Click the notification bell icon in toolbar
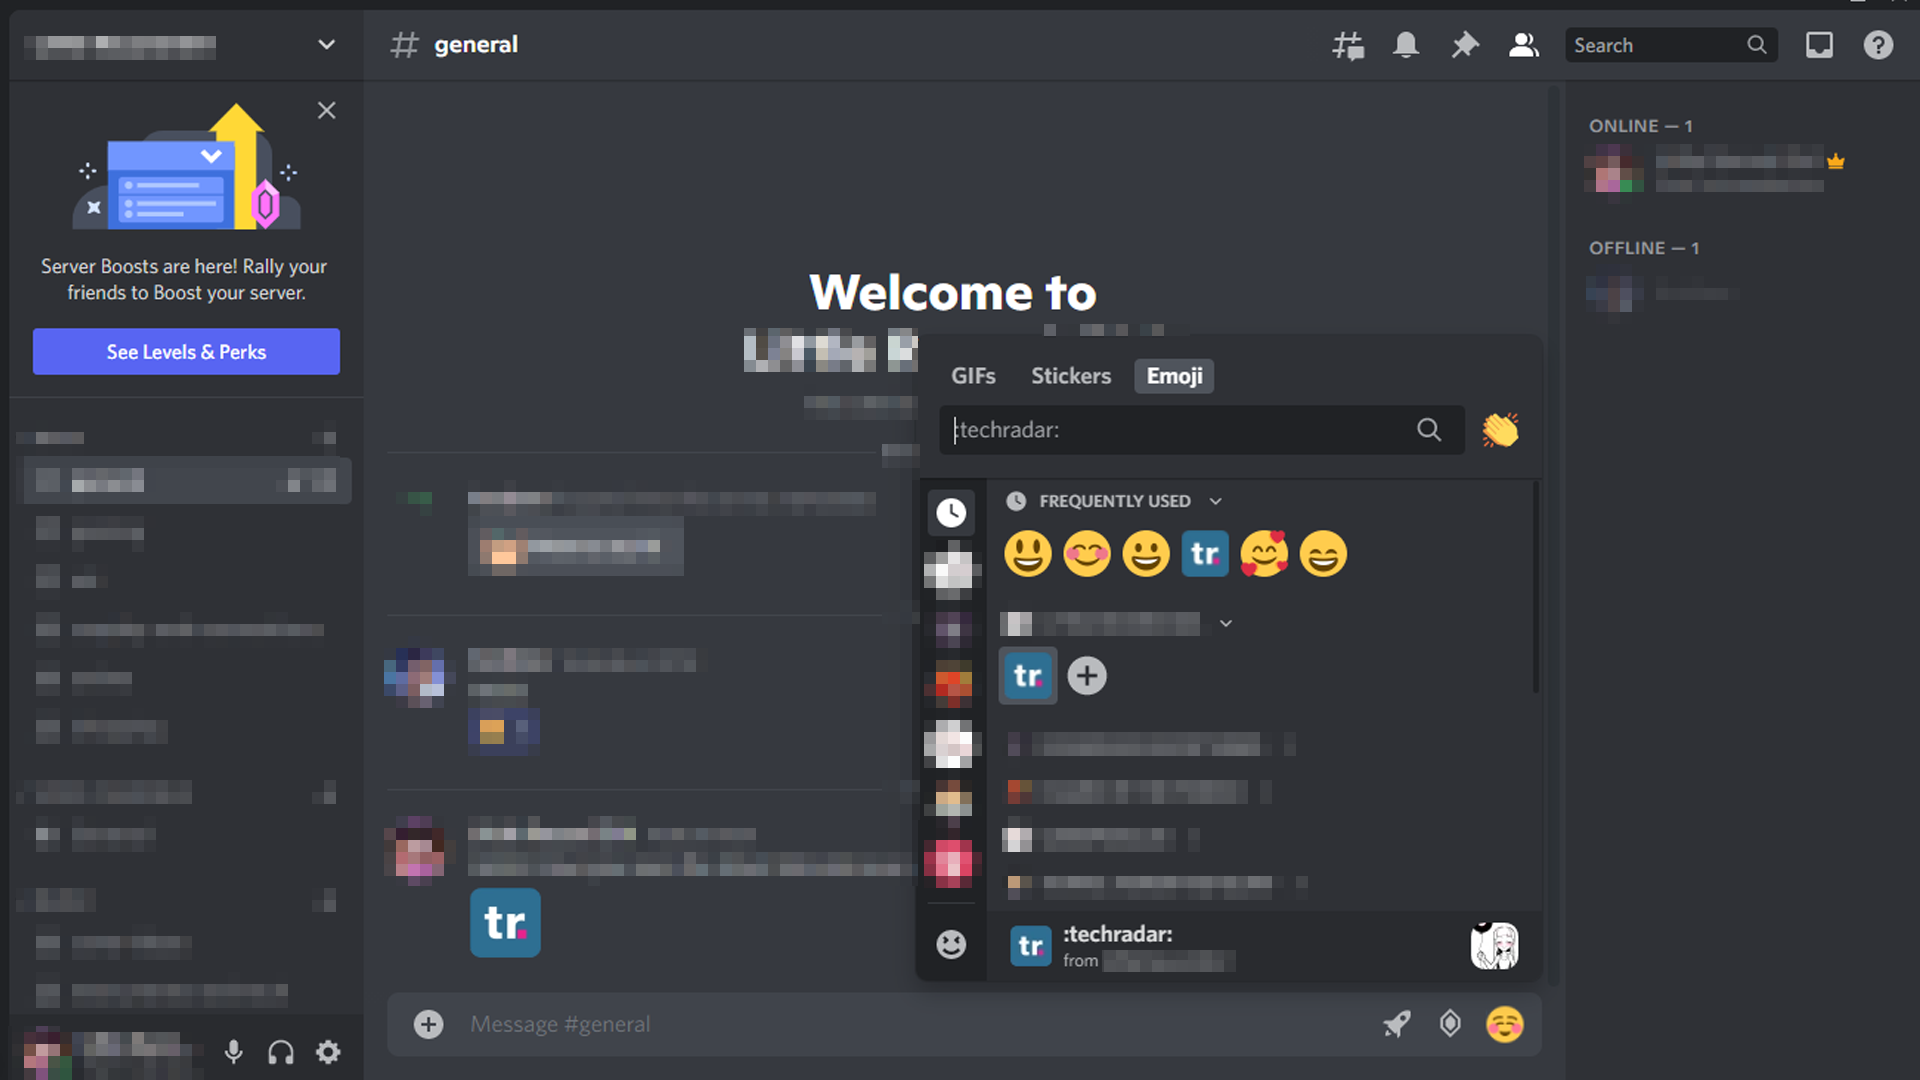 click(x=1406, y=45)
